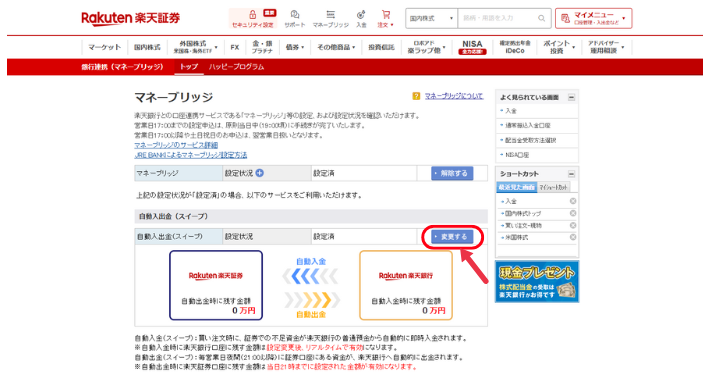Viewport: 710px width, 380px height.
Task: Expand the その他商品 menu
Action: 336,47
